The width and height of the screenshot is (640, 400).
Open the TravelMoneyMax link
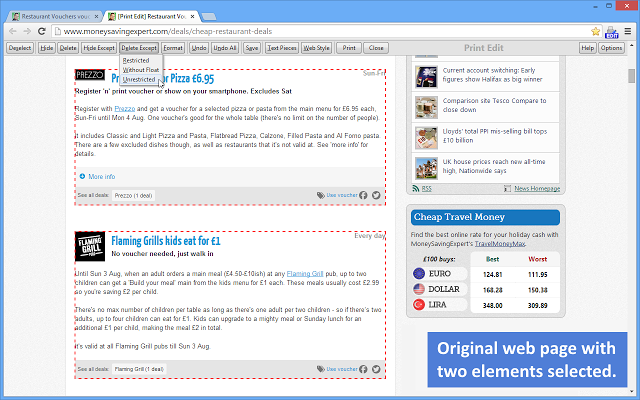[x=500, y=244]
